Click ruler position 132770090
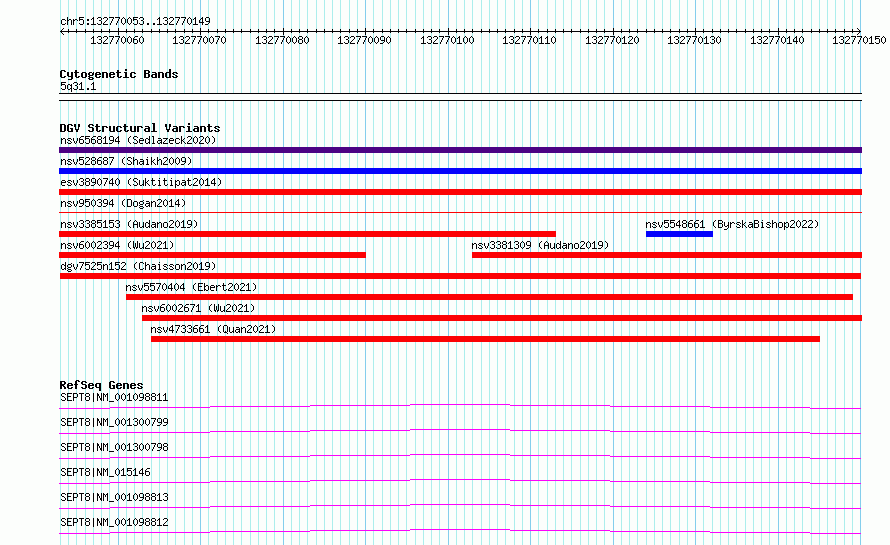The height and width of the screenshot is (545, 890). click(x=364, y=40)
